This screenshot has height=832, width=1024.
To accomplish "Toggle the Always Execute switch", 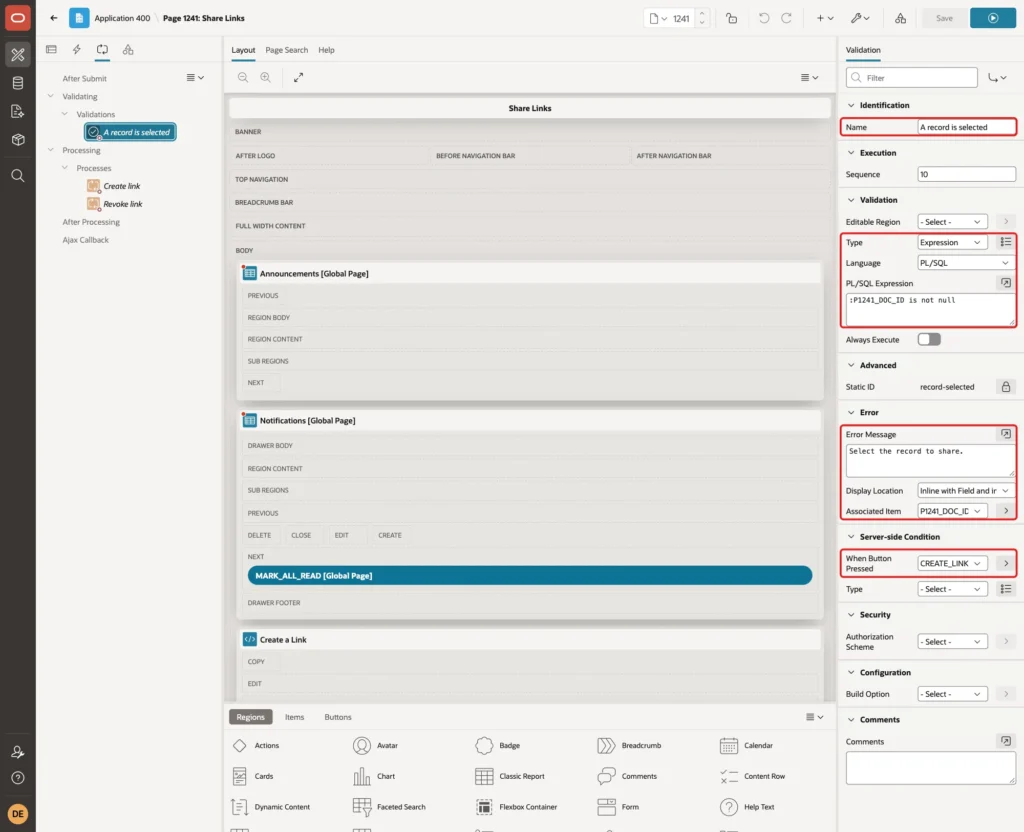I will coord(929,340).
